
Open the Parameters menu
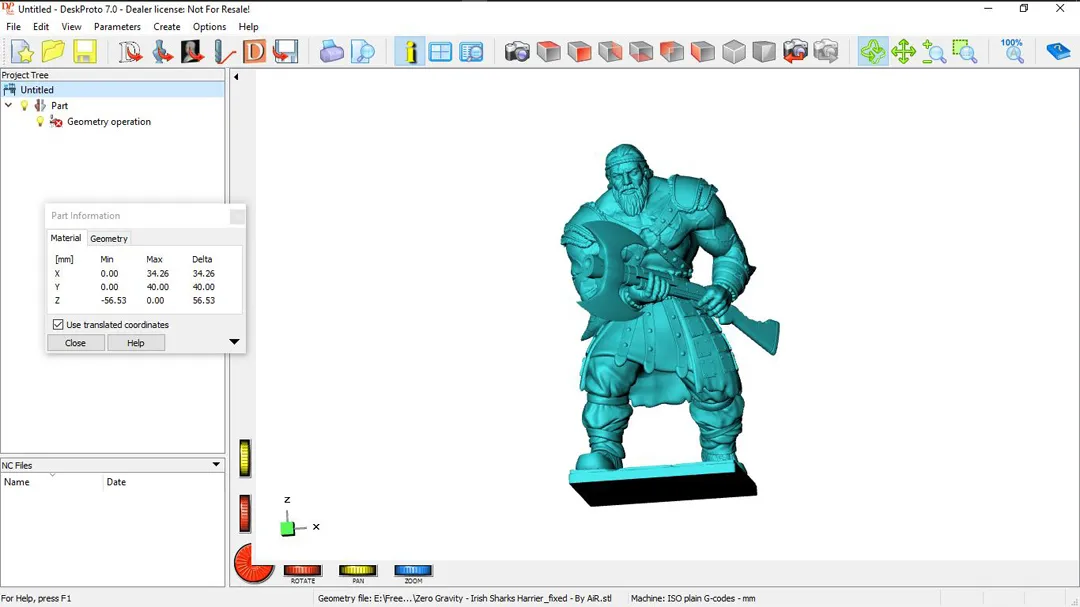click(117, 27)
